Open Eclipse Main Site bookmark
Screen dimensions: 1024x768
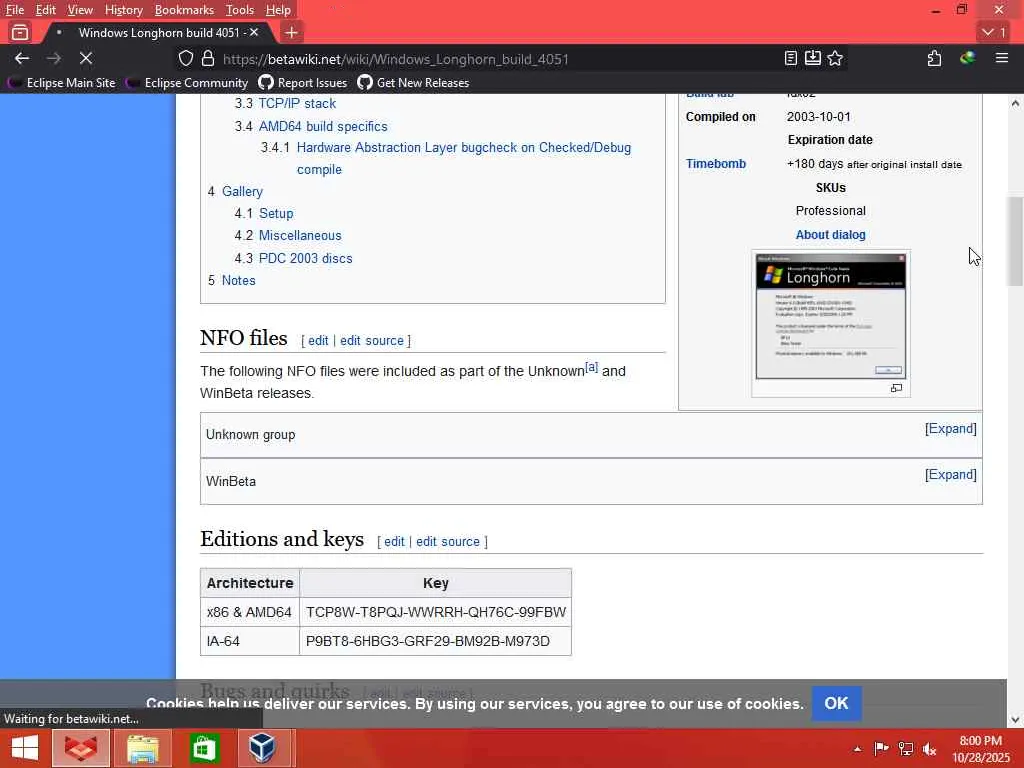point(62,83)
